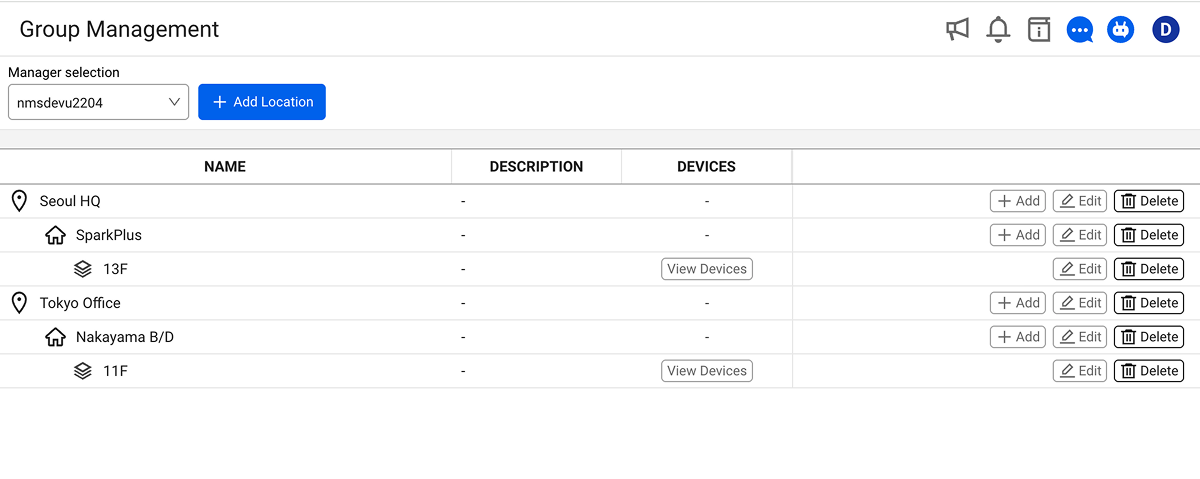The image size is (1200, 479).
Task: Open the notifications bell icon
Action: coord(998,30)
